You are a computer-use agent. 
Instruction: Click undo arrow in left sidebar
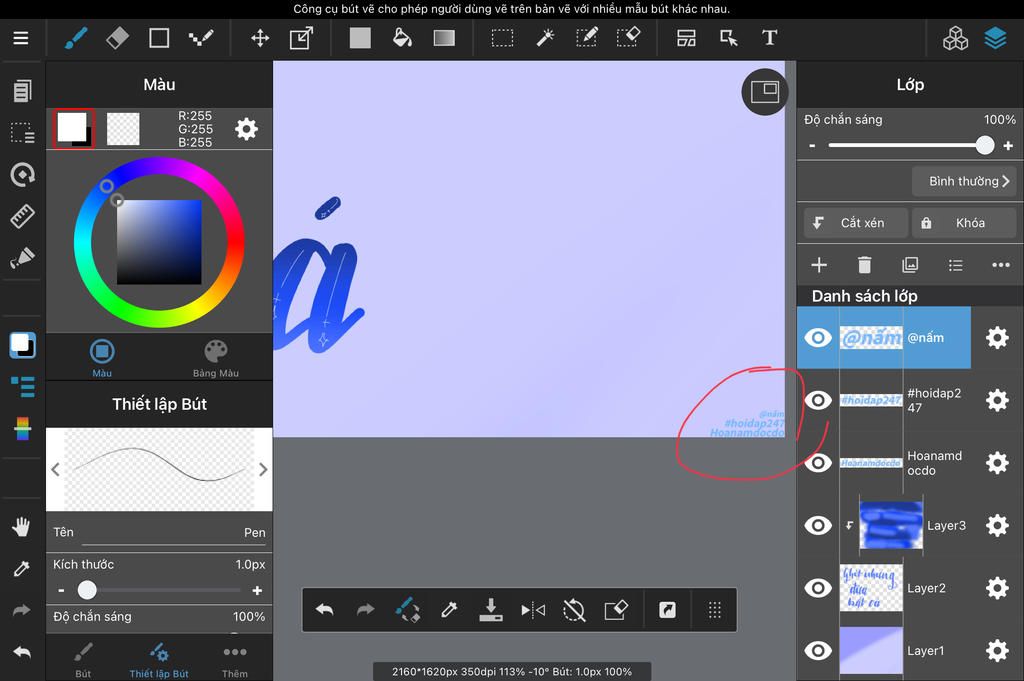pos(22,652)
